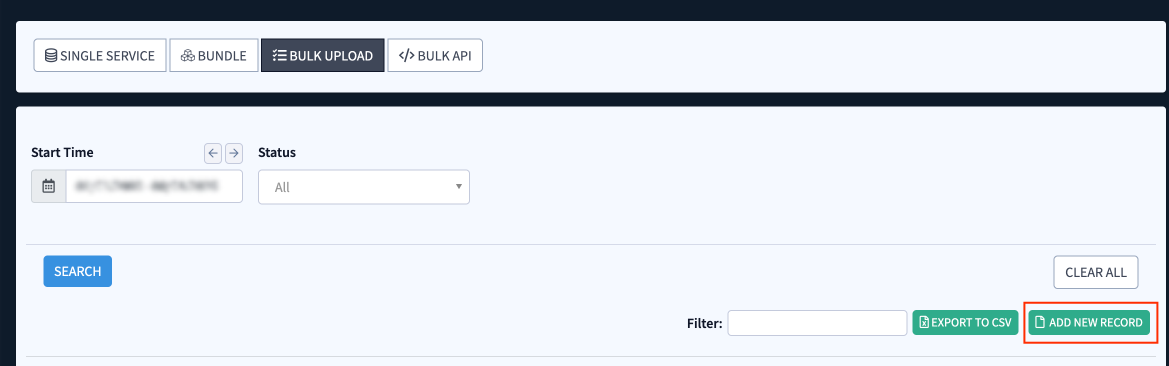Click the database icon on Single Service
This screenshot has height=366, width=1169.
tap(51, 56)
